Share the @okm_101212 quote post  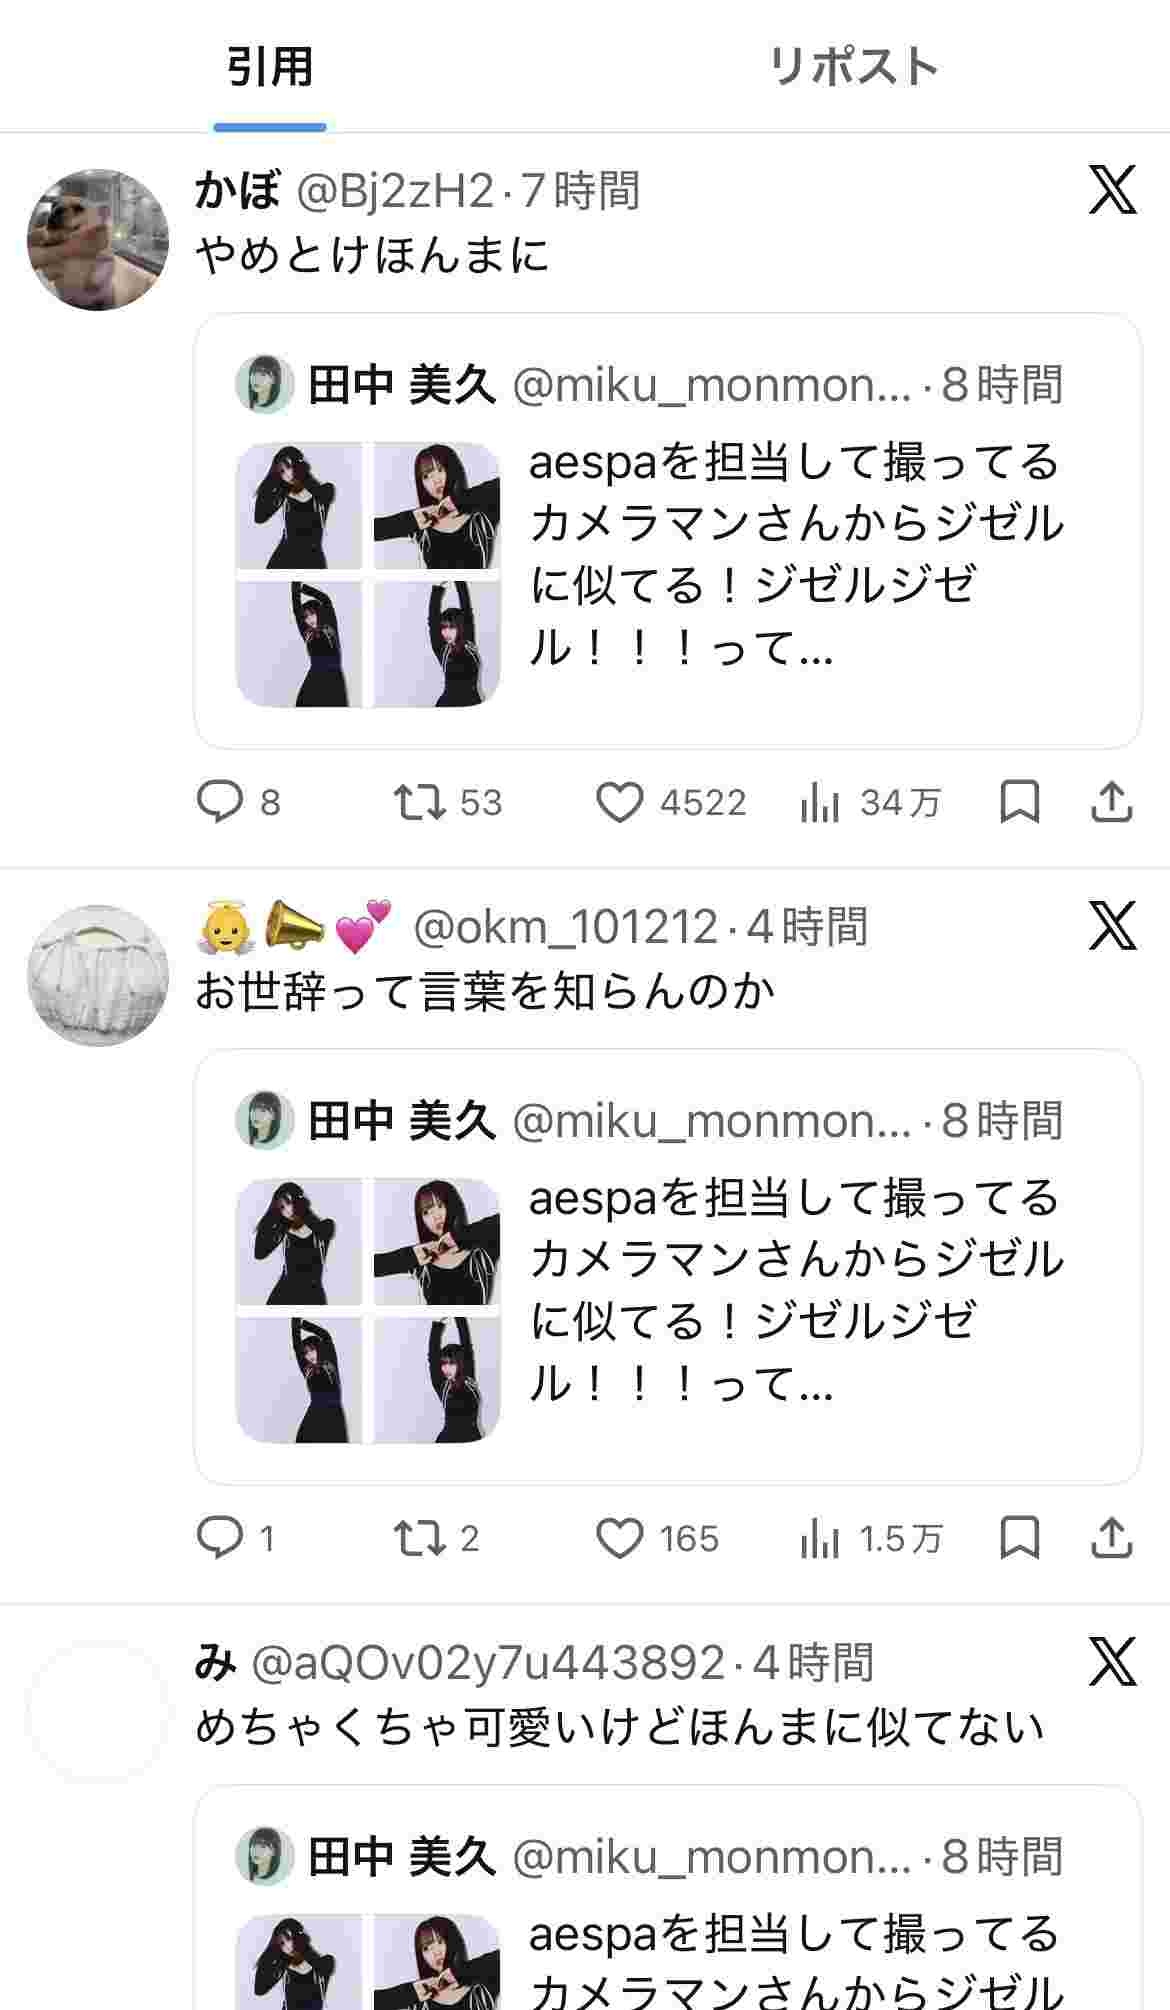point(1111,1538)
